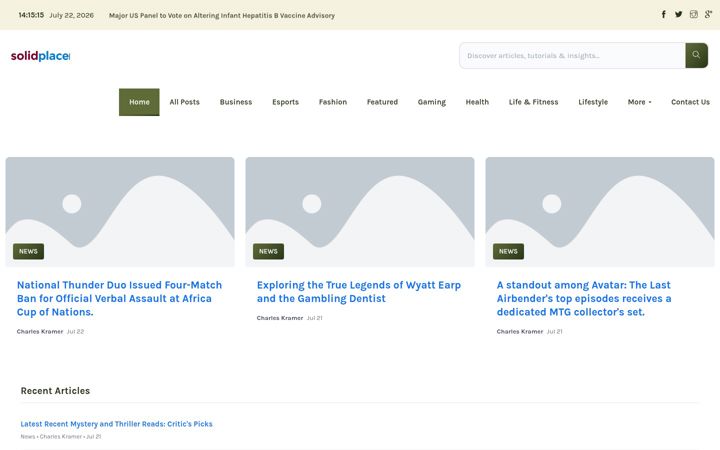Go to the Home nav item
720x450 pixels.
click(139, 102)
